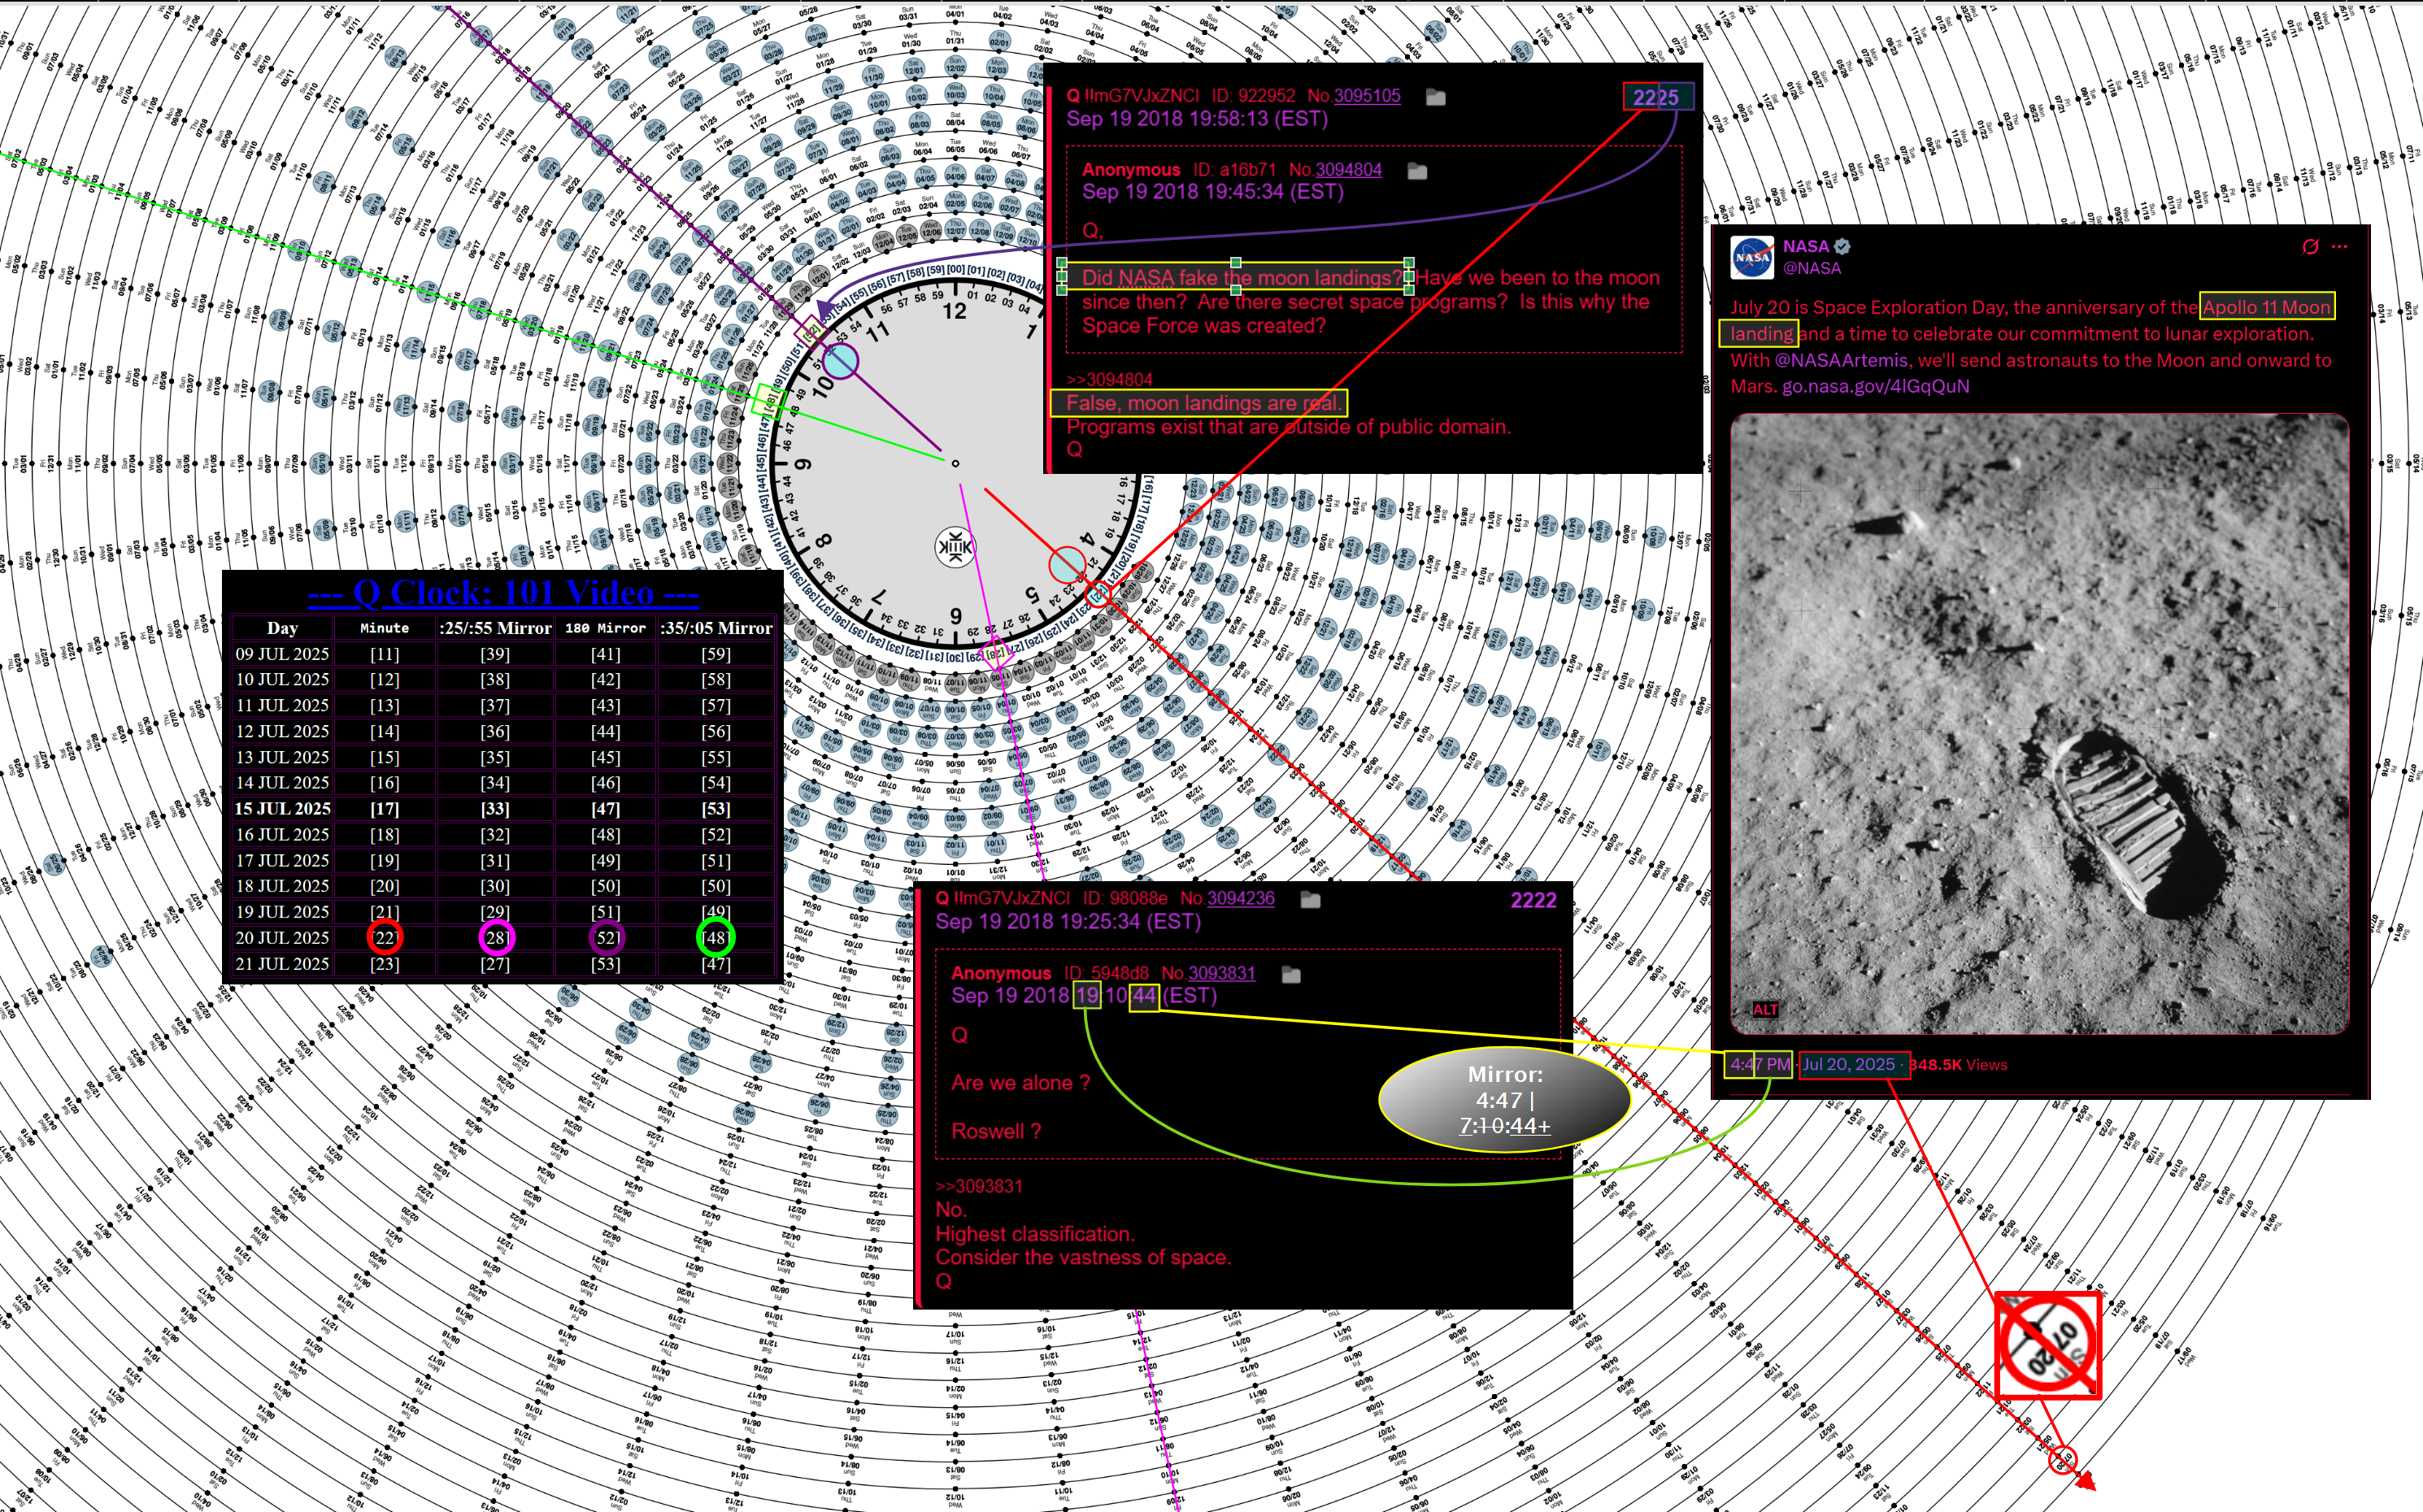Click the 'Day' column header
Image resolution: width=2423 pixels, height=1512 pixels.
282,628
